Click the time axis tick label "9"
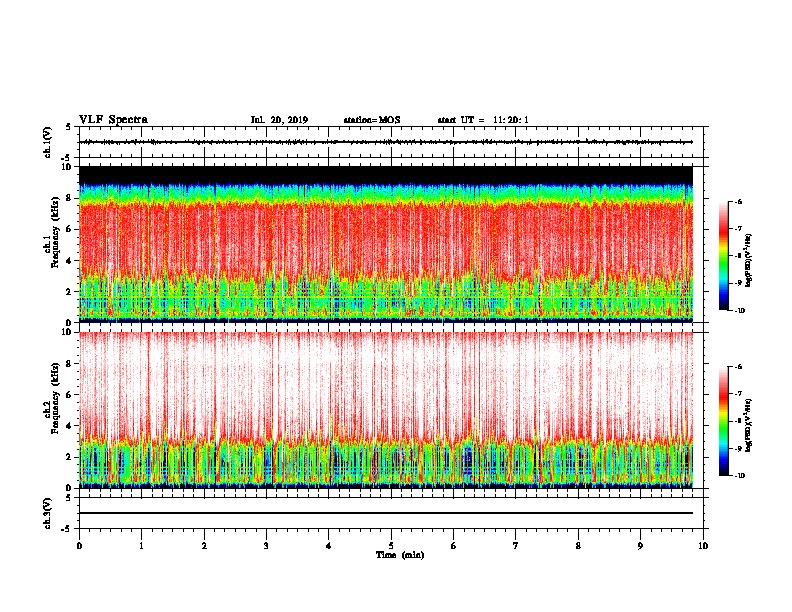 640,545
